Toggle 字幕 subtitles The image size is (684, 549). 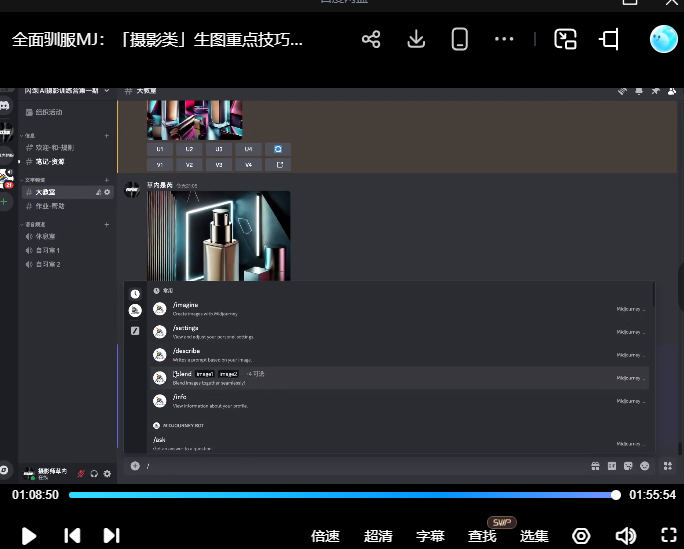[430, 536]
